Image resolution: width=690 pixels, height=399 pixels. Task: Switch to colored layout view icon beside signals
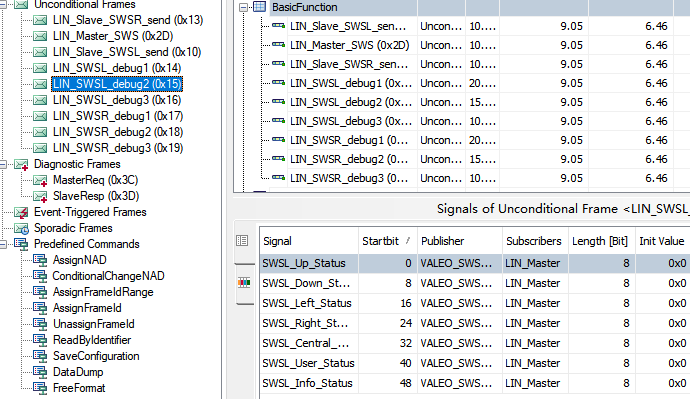tap(244, 283)
